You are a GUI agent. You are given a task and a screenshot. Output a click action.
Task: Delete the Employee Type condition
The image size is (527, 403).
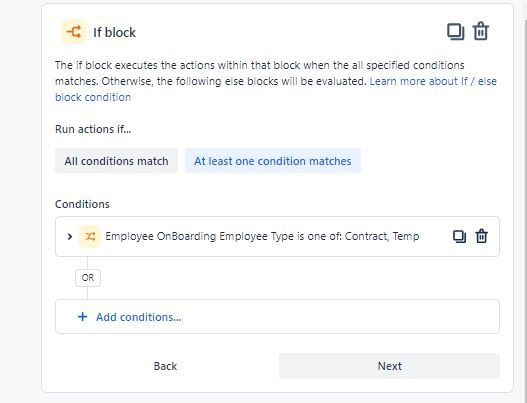click(481, 236)
